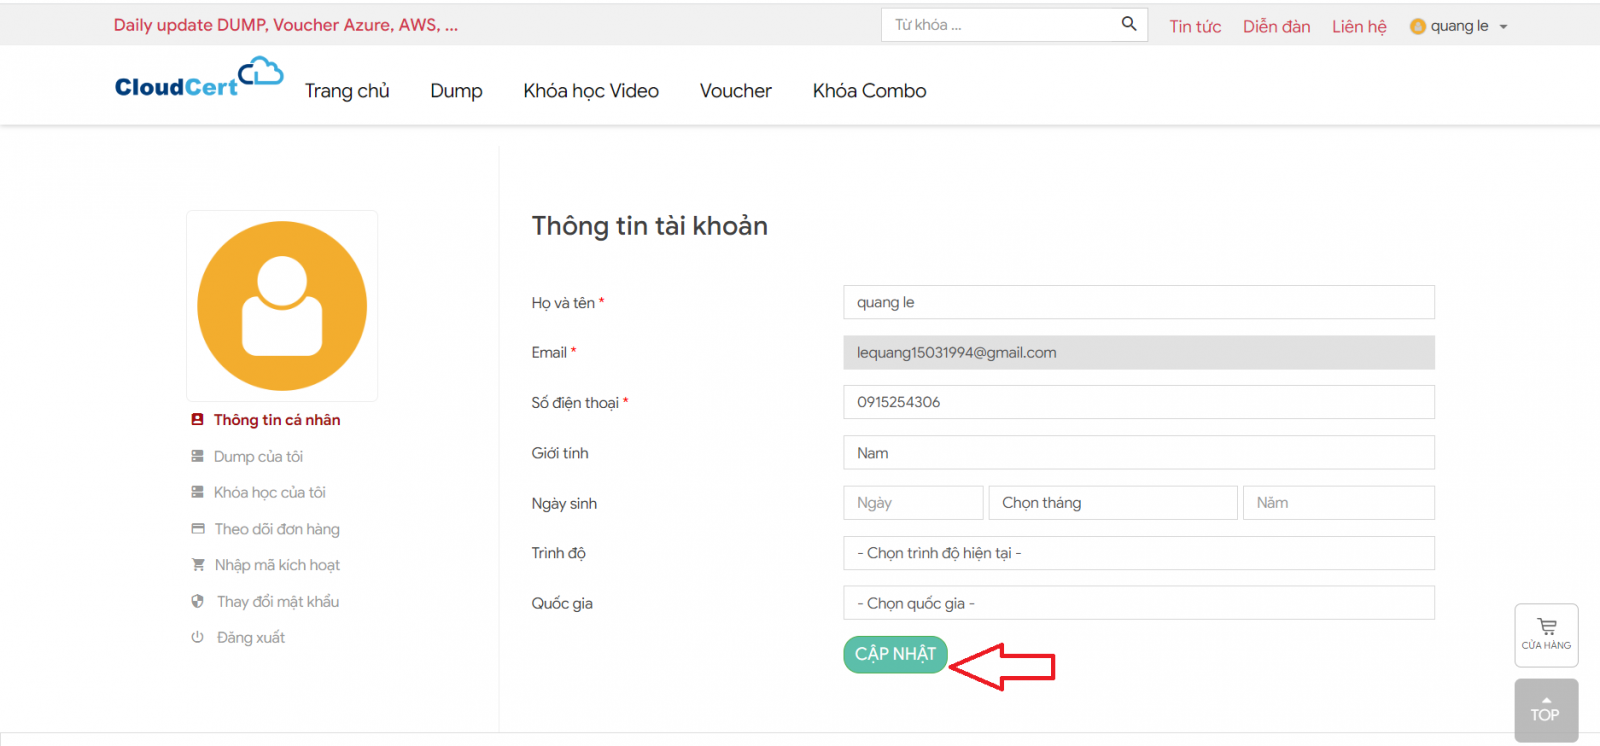Open the Diễn đàn forum link

point(1276,26)
